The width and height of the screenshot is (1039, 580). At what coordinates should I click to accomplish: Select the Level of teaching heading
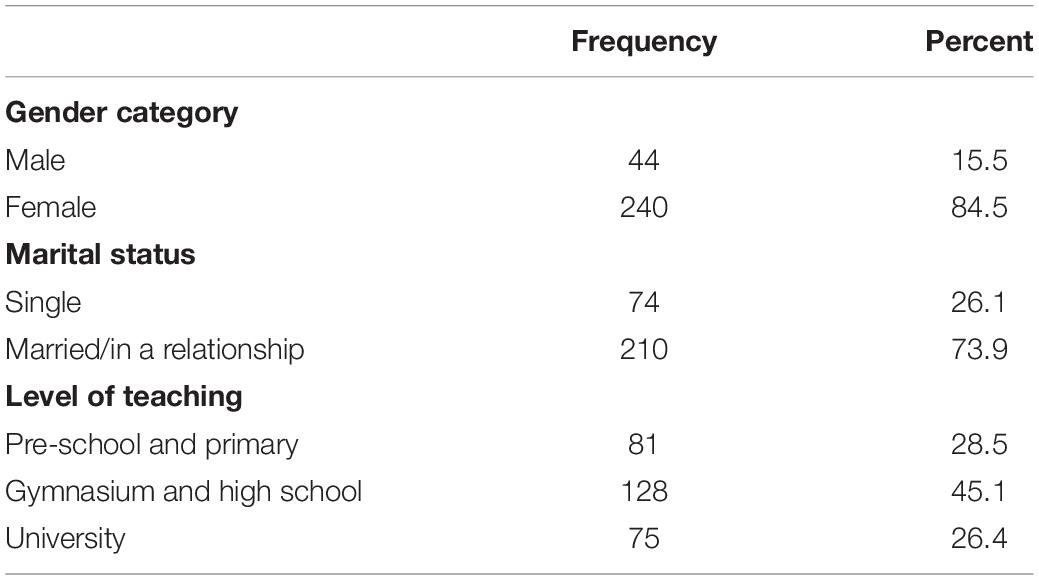click(x=123, y=397)
